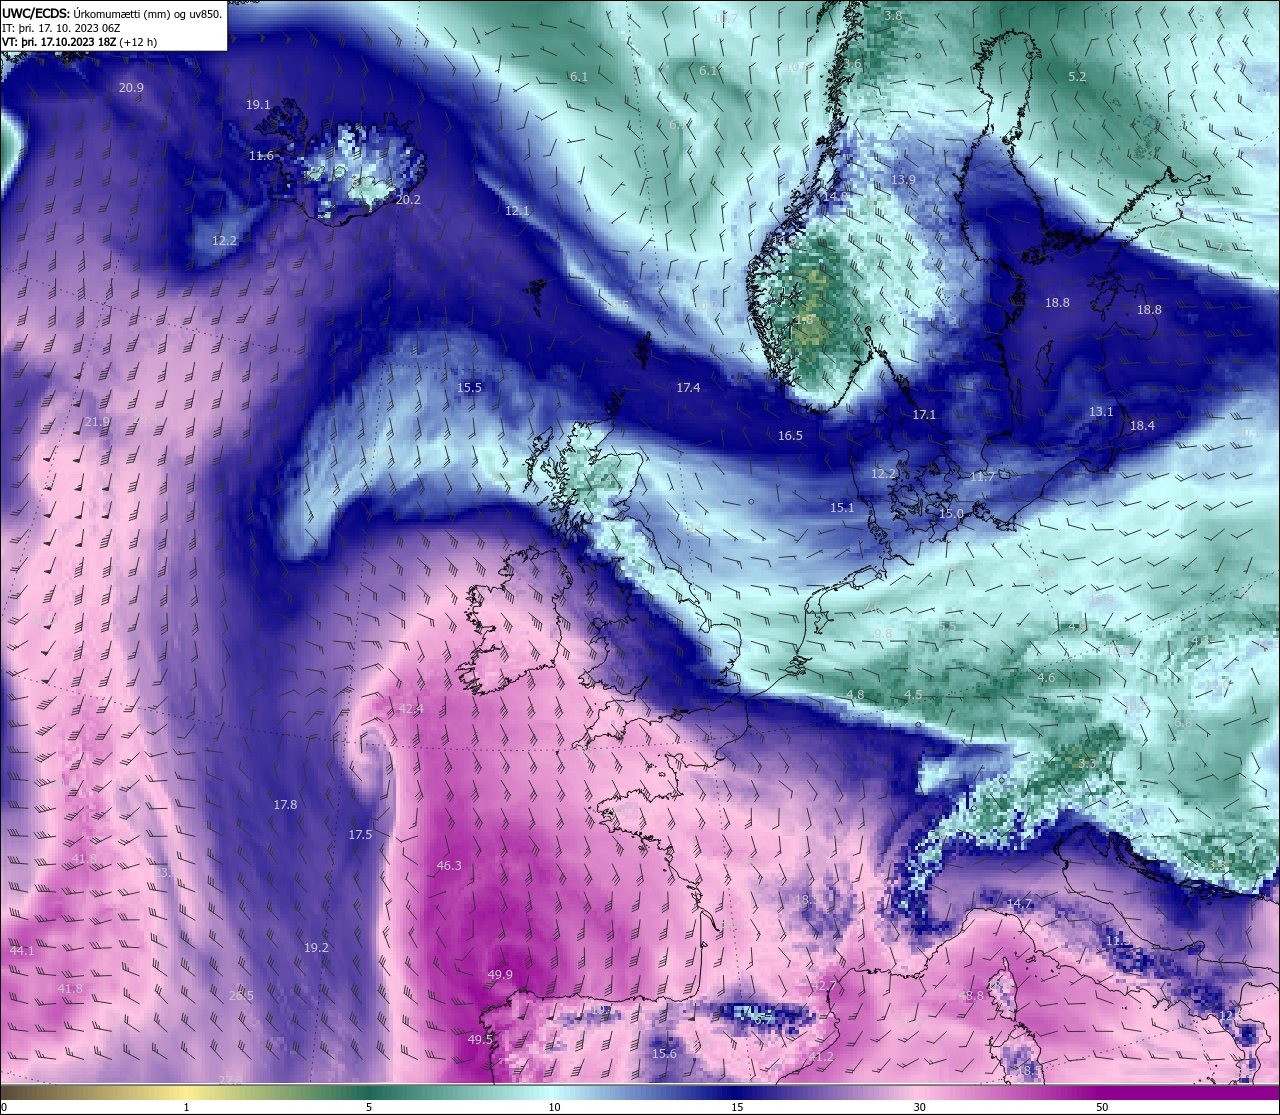Screen dimensions: 1280x1115
Task: Click the valid time line 'VT: þri. 17.10.2023 18Z (+12 h)'
Action: coord(80,42)
